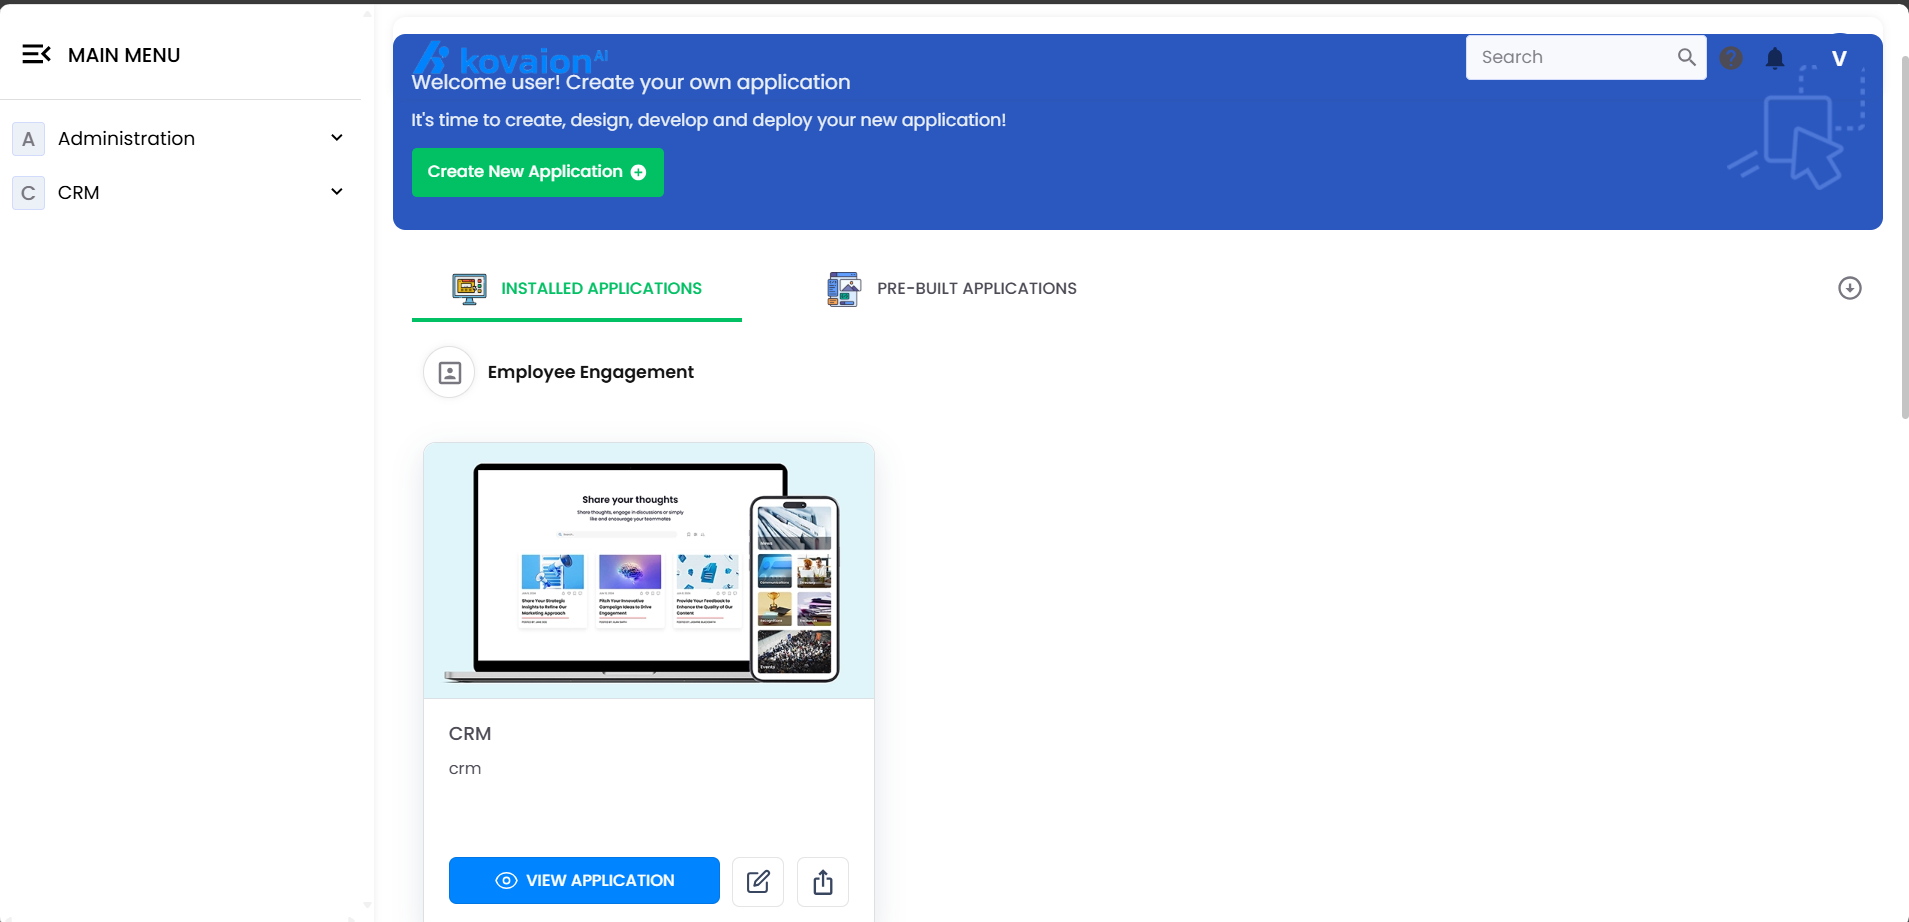
Task: Click inside the search input field
Action: 1560,57
